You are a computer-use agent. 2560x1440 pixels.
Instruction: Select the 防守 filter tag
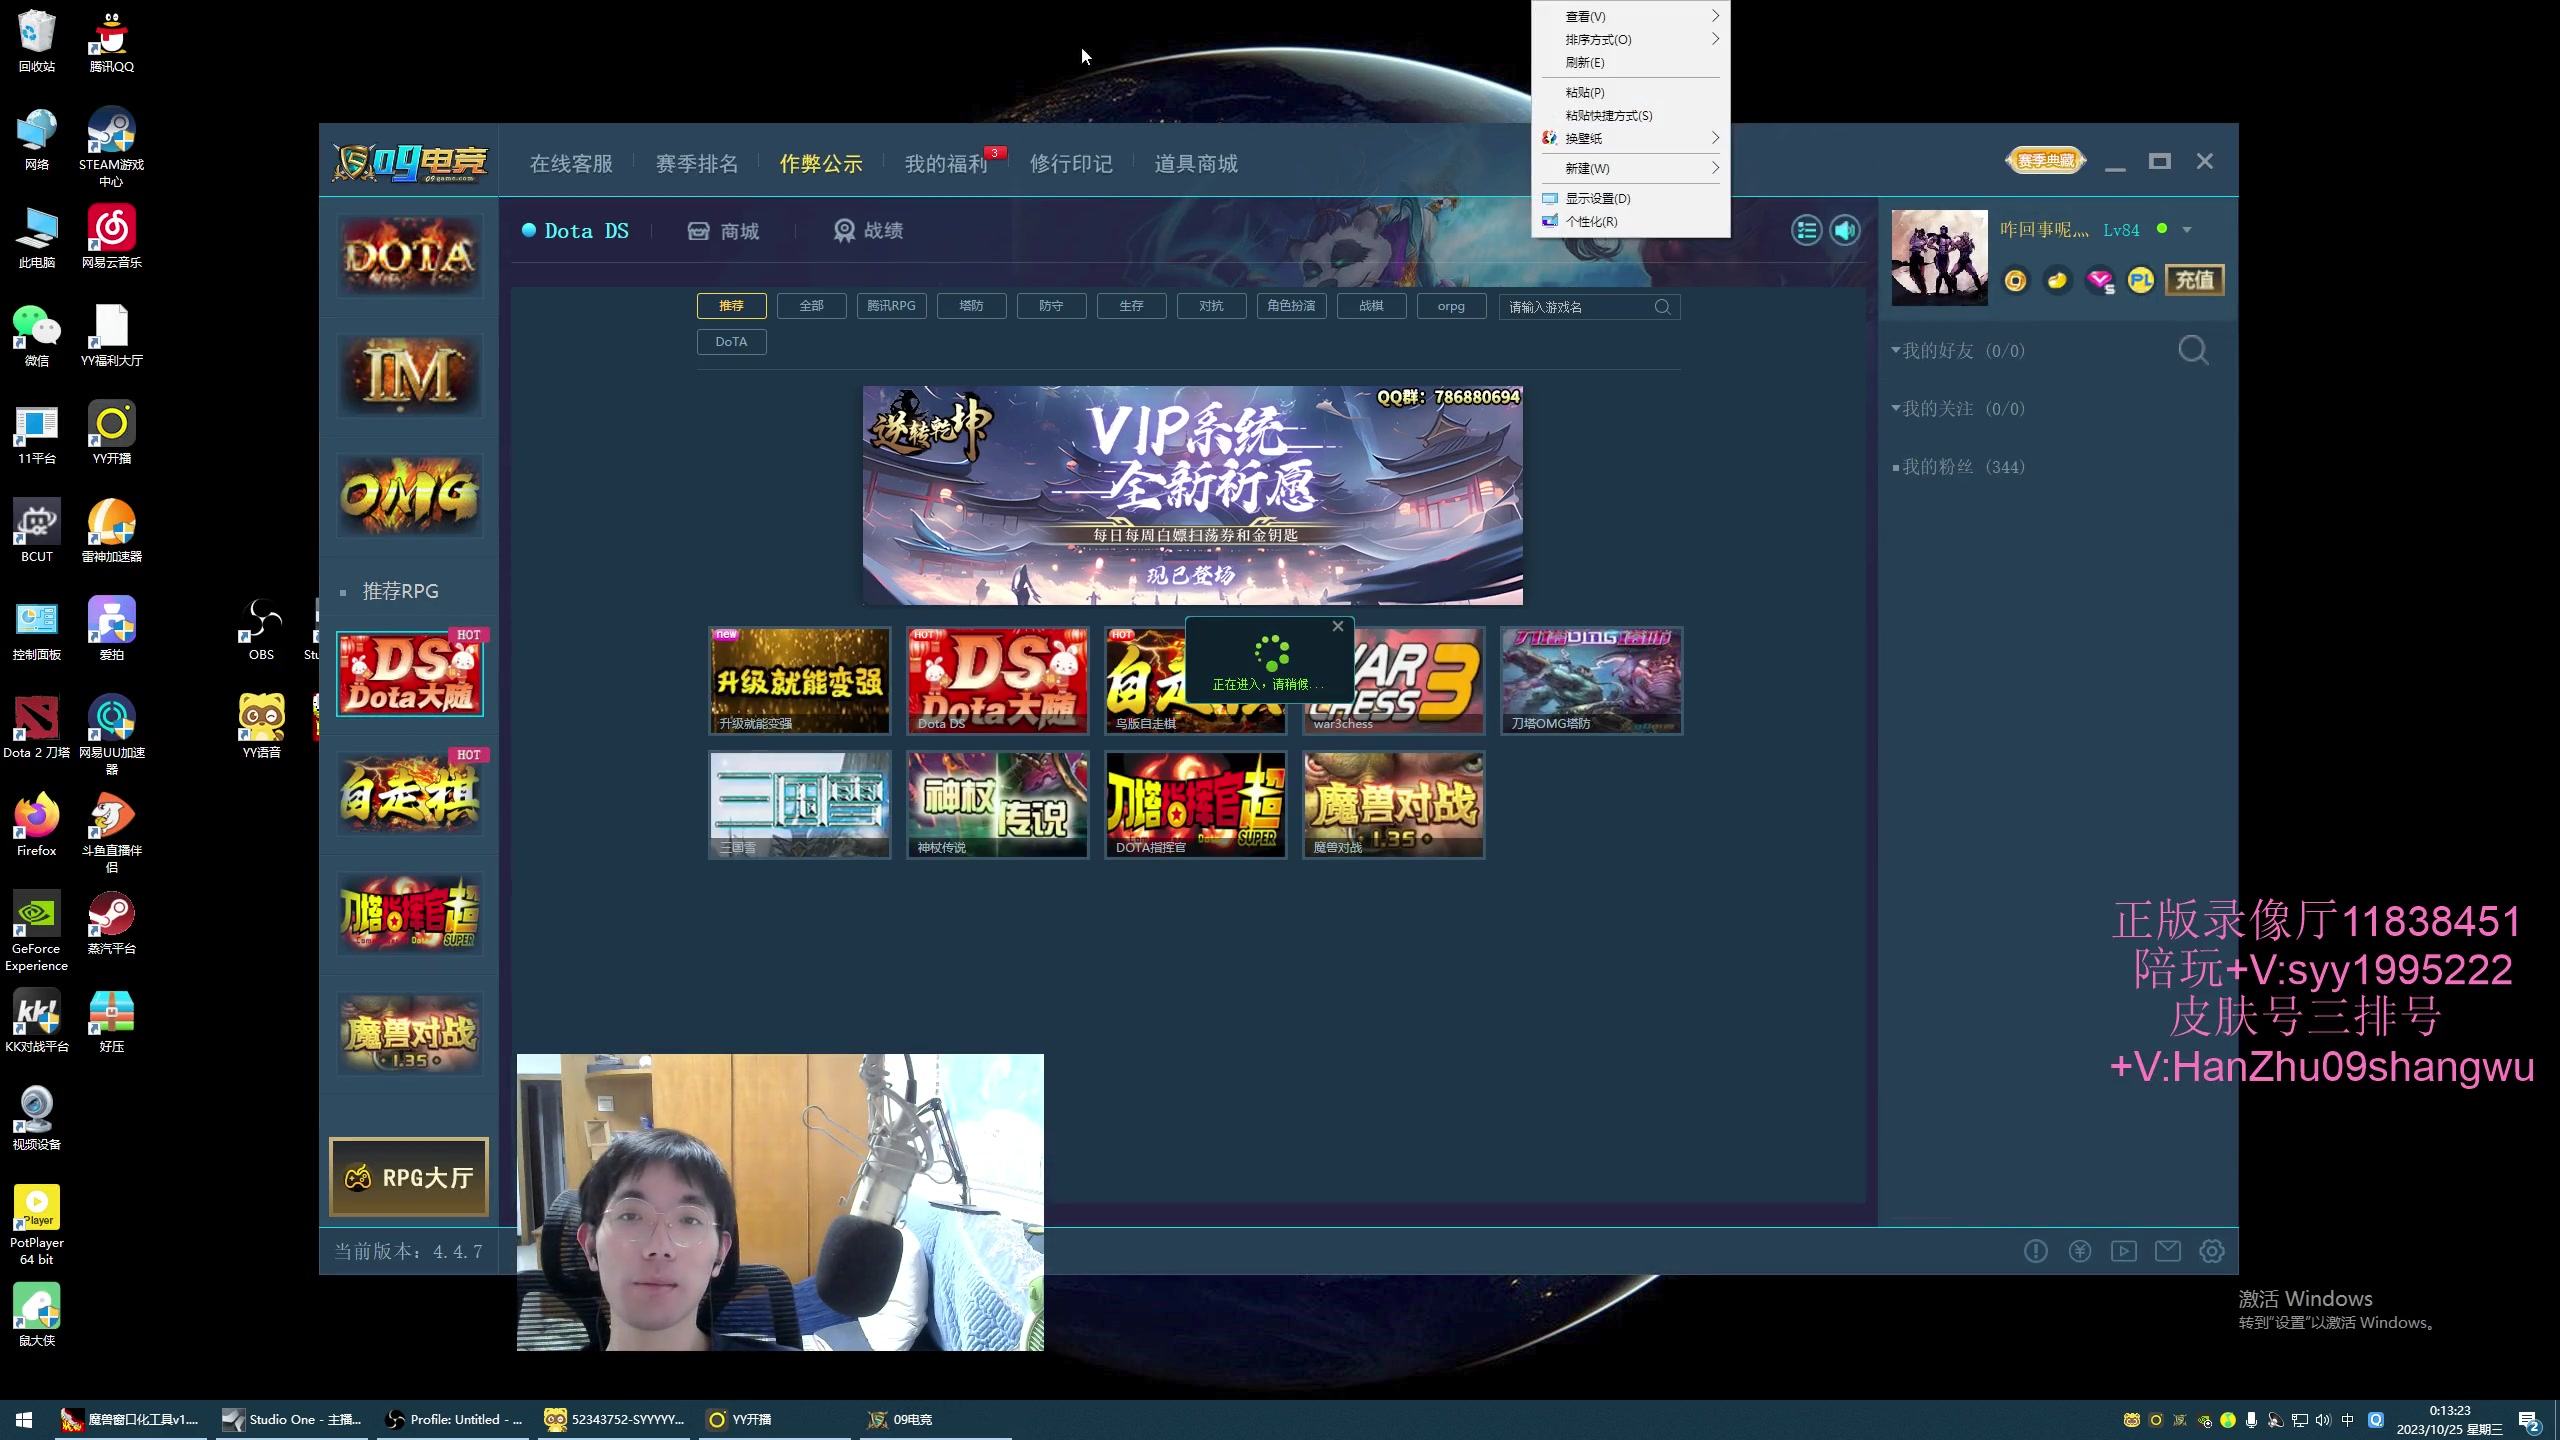click(x=1051, y=306)
